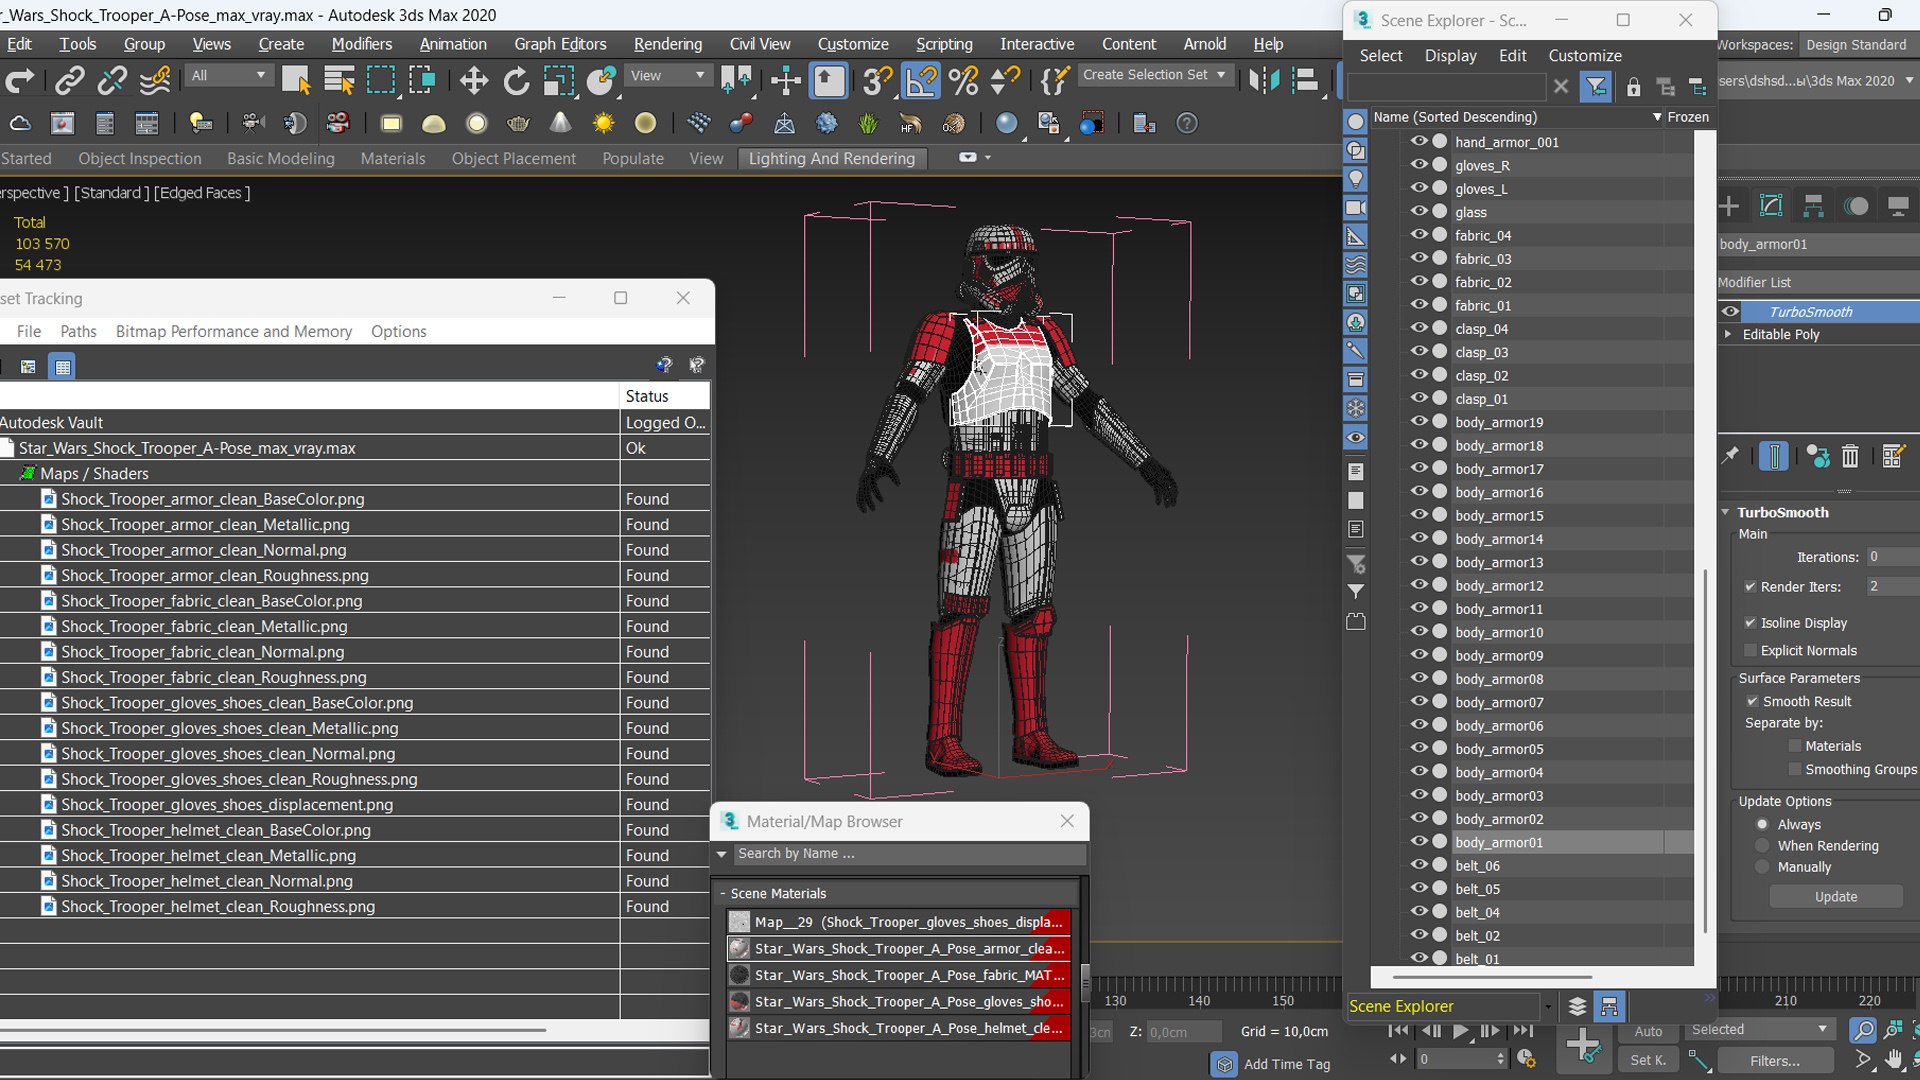Image resolution: width=1920 pixels, height=1080 pixels.
Task: Select the Scale transform tool
Action: [x=559, y=81]
